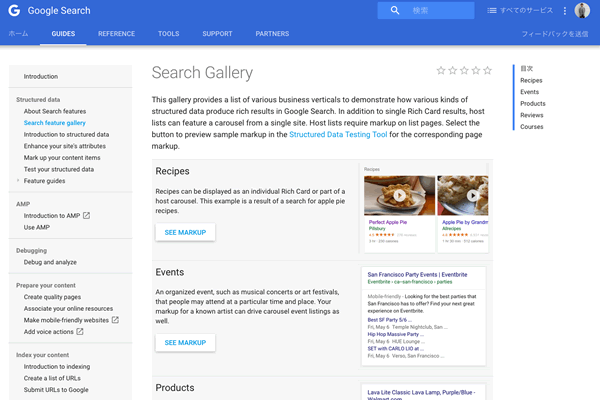
Task: Open Mark up your content items
Action: (x=62, y=158)
